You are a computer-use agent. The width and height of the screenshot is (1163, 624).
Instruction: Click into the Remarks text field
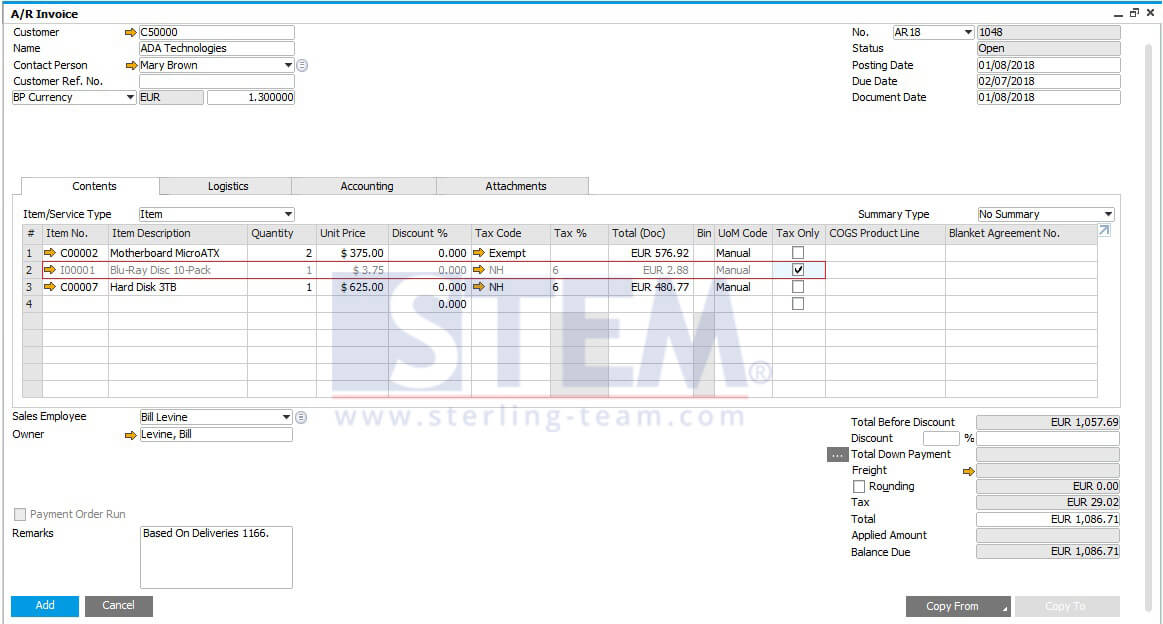pos(216,557)
